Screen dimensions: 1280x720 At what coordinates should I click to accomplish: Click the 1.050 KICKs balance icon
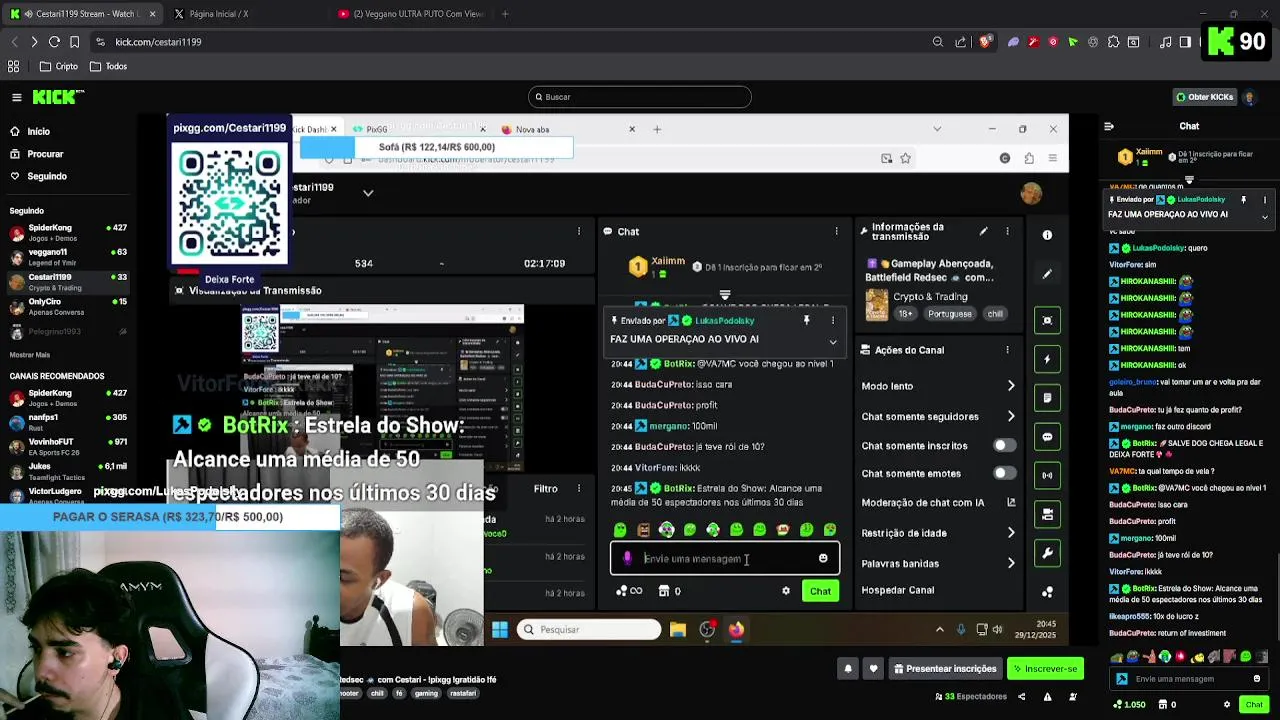1117,705
